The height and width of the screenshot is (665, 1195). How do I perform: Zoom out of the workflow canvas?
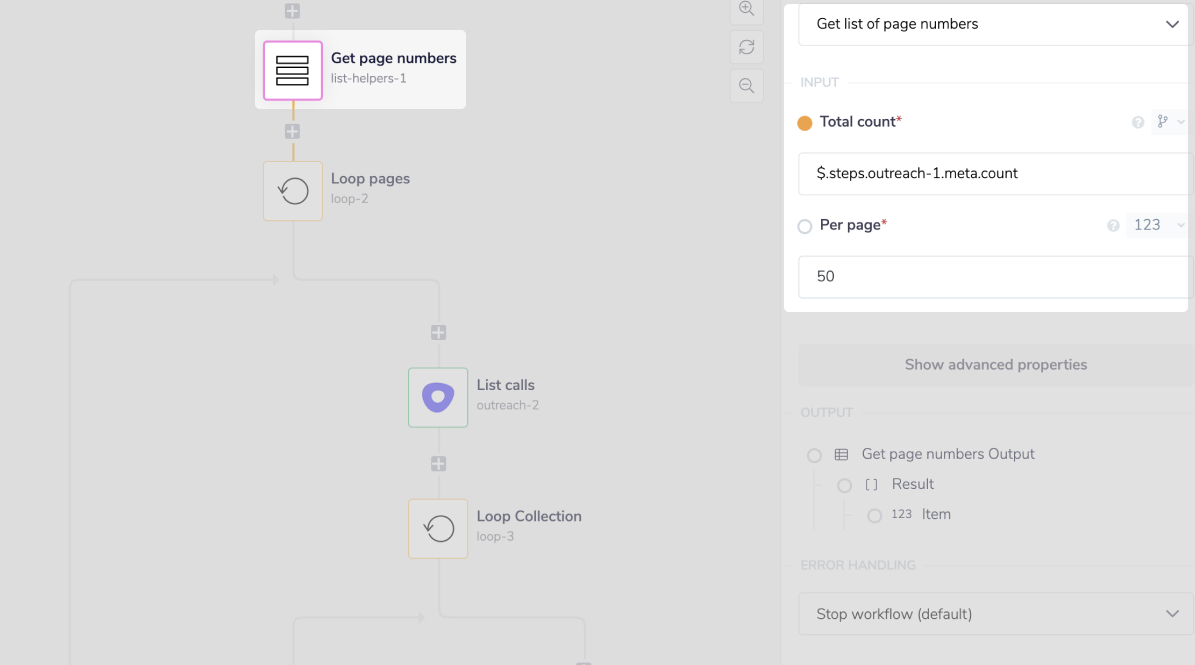pos(746,86)
